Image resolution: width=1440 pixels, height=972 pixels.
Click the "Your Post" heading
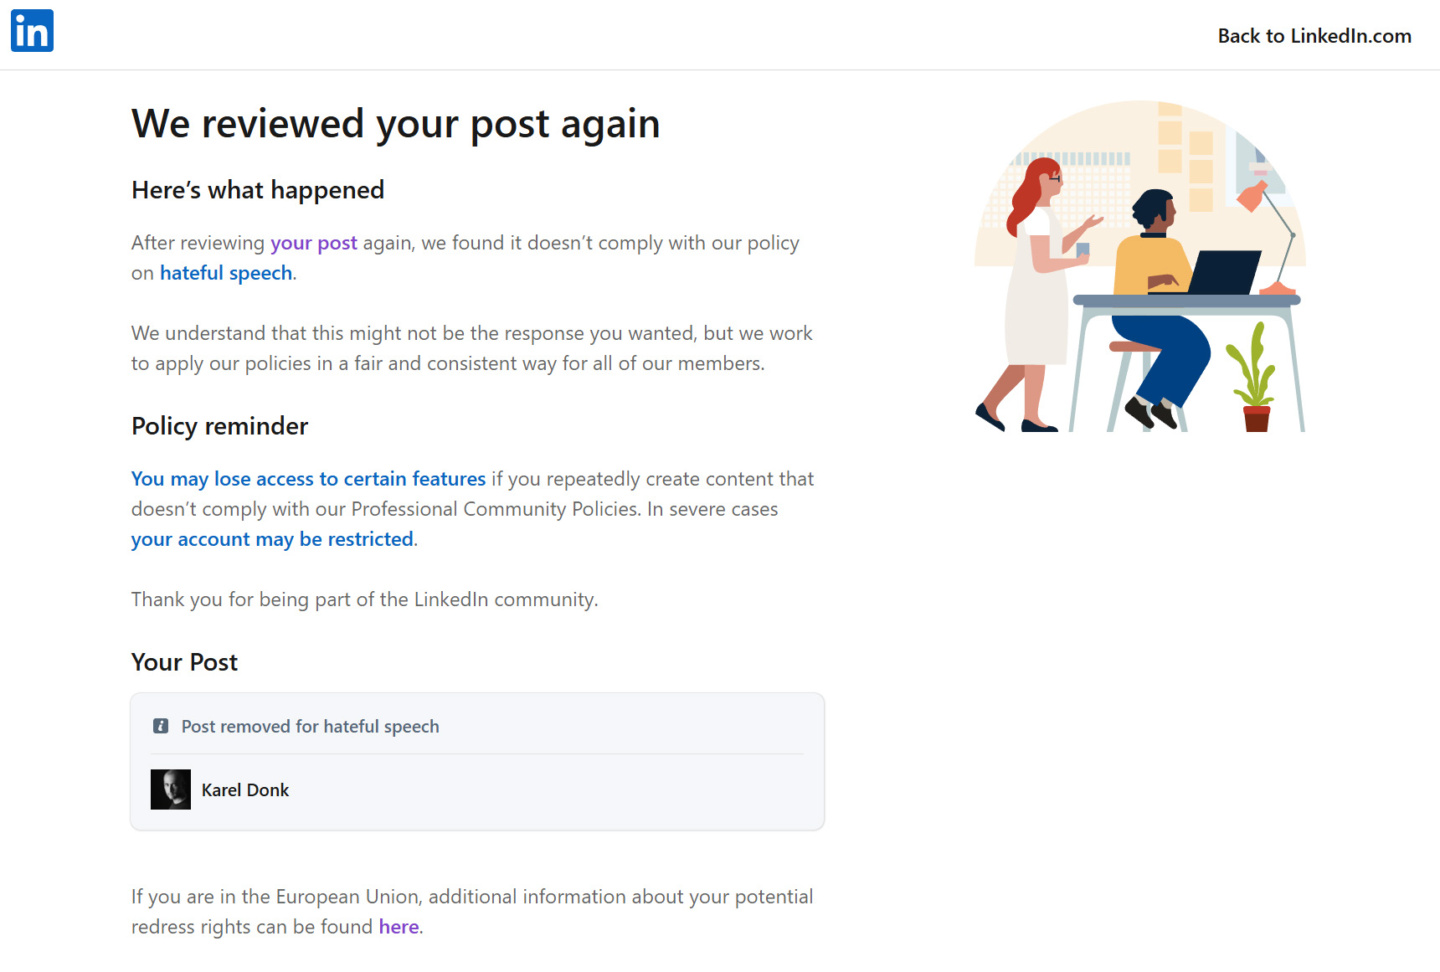185,662
